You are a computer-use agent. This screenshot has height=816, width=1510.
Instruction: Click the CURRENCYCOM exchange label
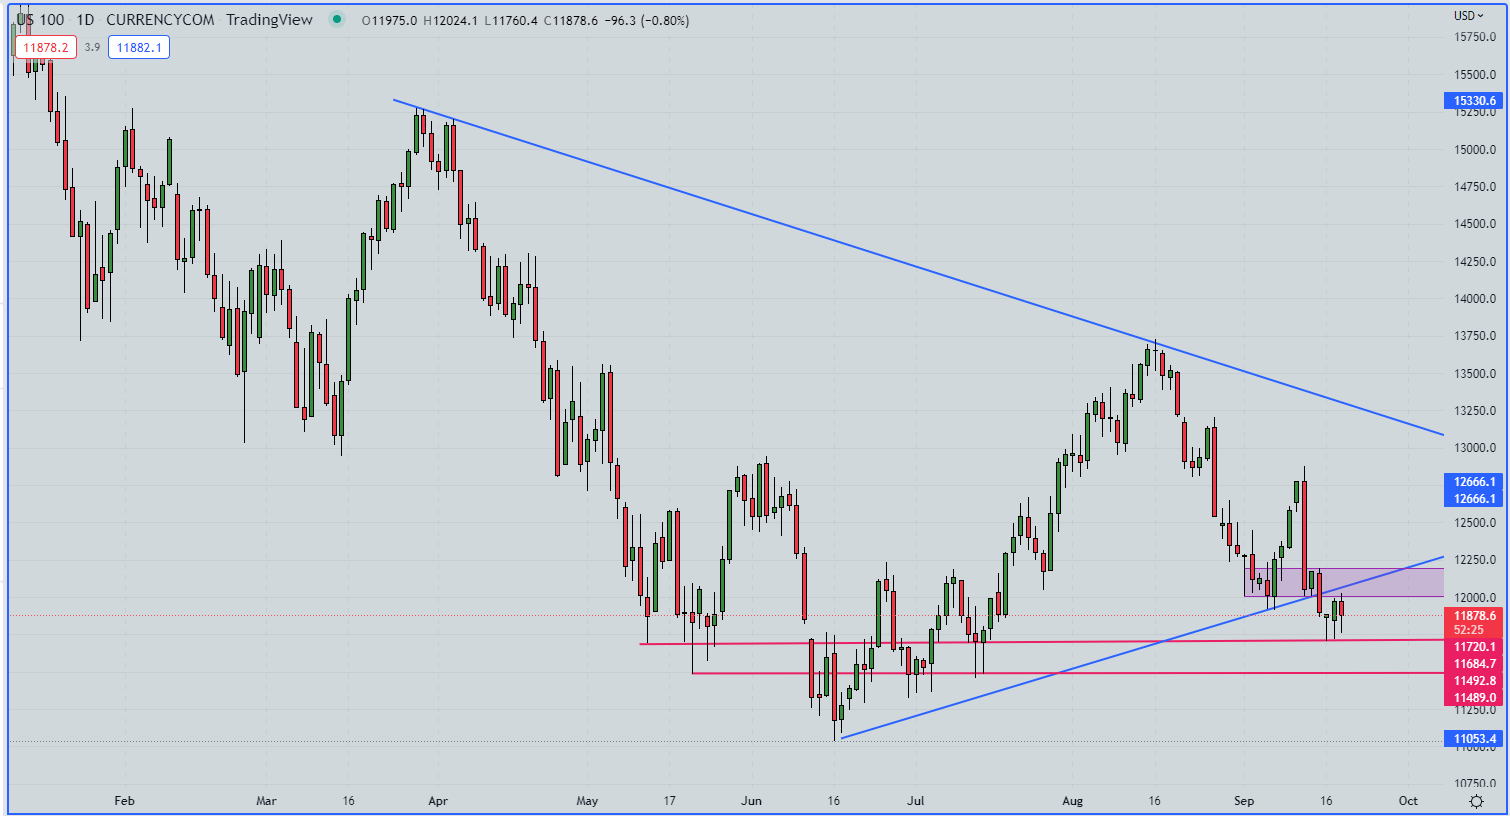160,20
